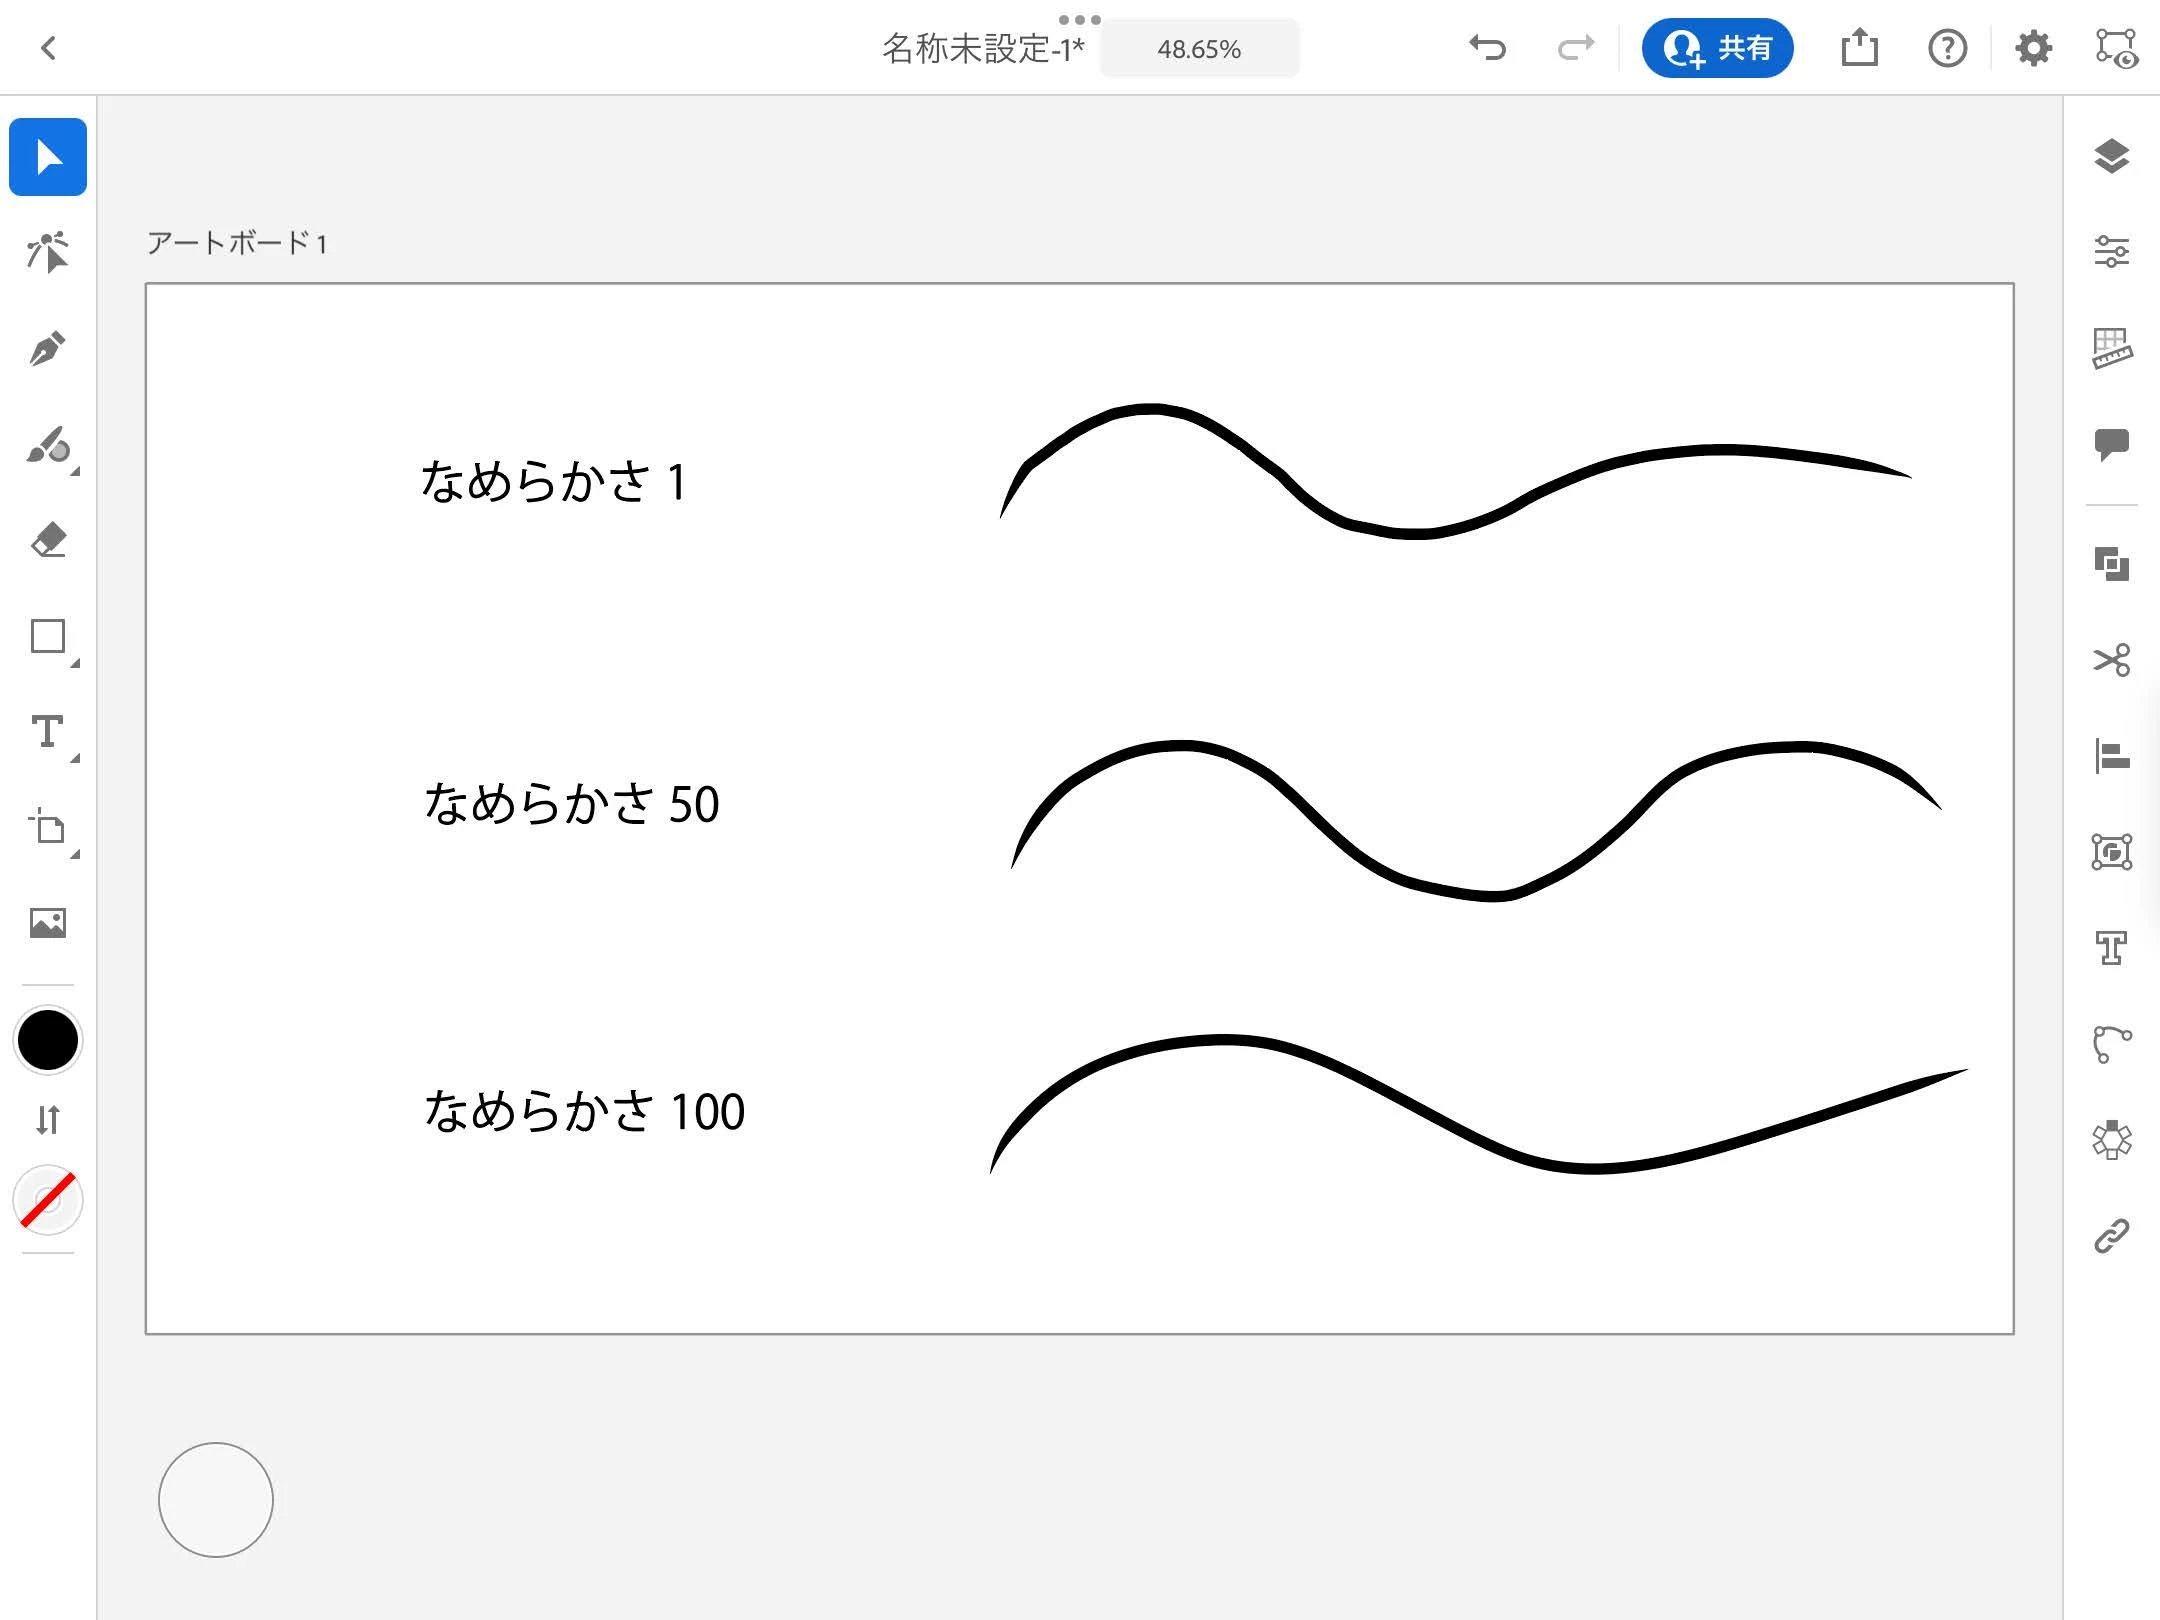Swap fill and stroke colors
The height and width of the screenshot is (1620, 2160).
point(47,1119)
